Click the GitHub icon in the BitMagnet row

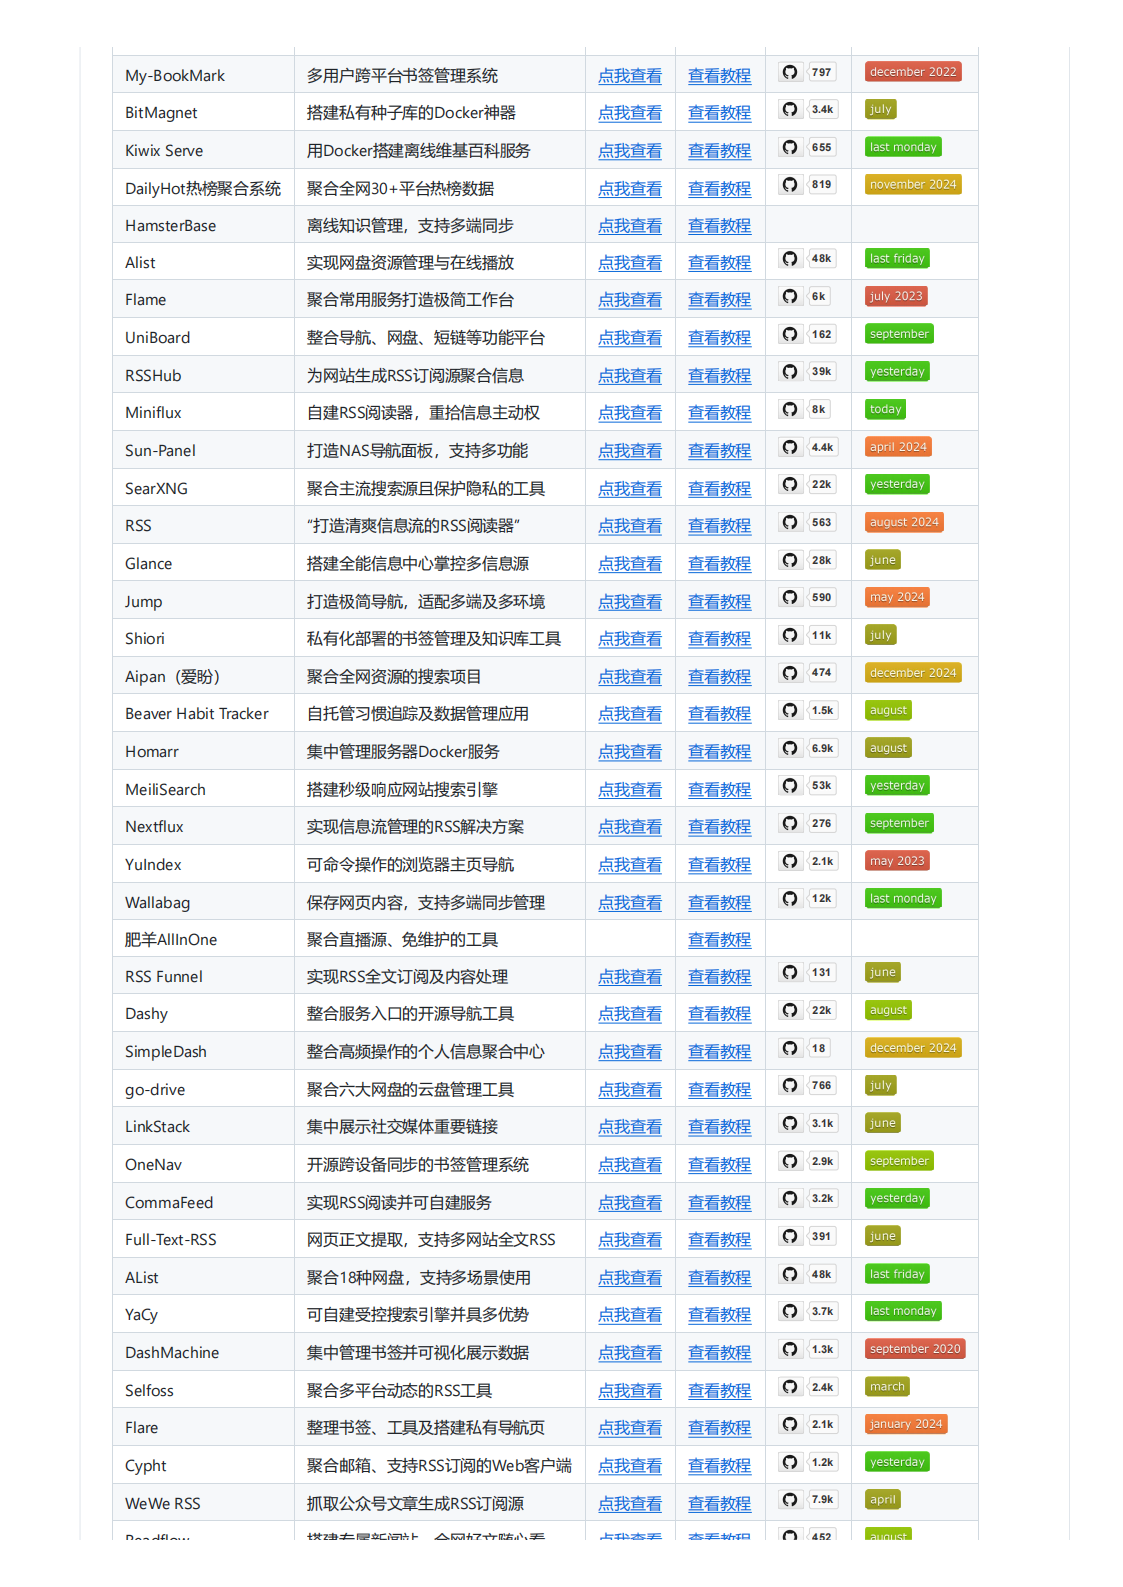790,109
